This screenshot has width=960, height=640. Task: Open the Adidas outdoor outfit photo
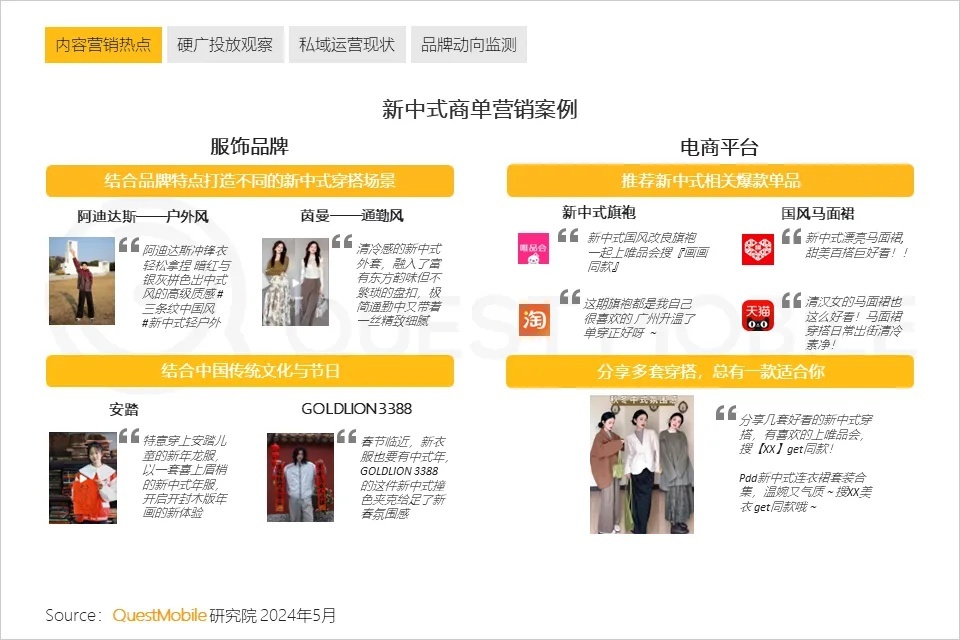[82, 281]
